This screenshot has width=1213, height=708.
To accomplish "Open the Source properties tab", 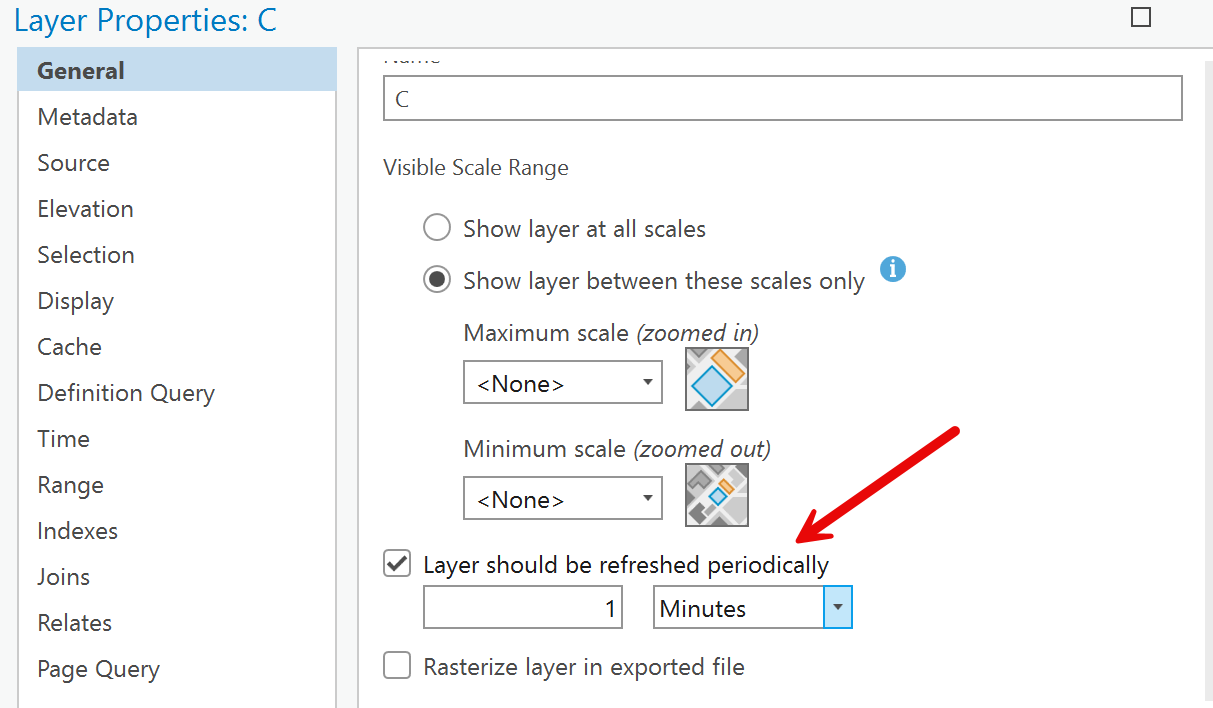I will tap(74, 163).
